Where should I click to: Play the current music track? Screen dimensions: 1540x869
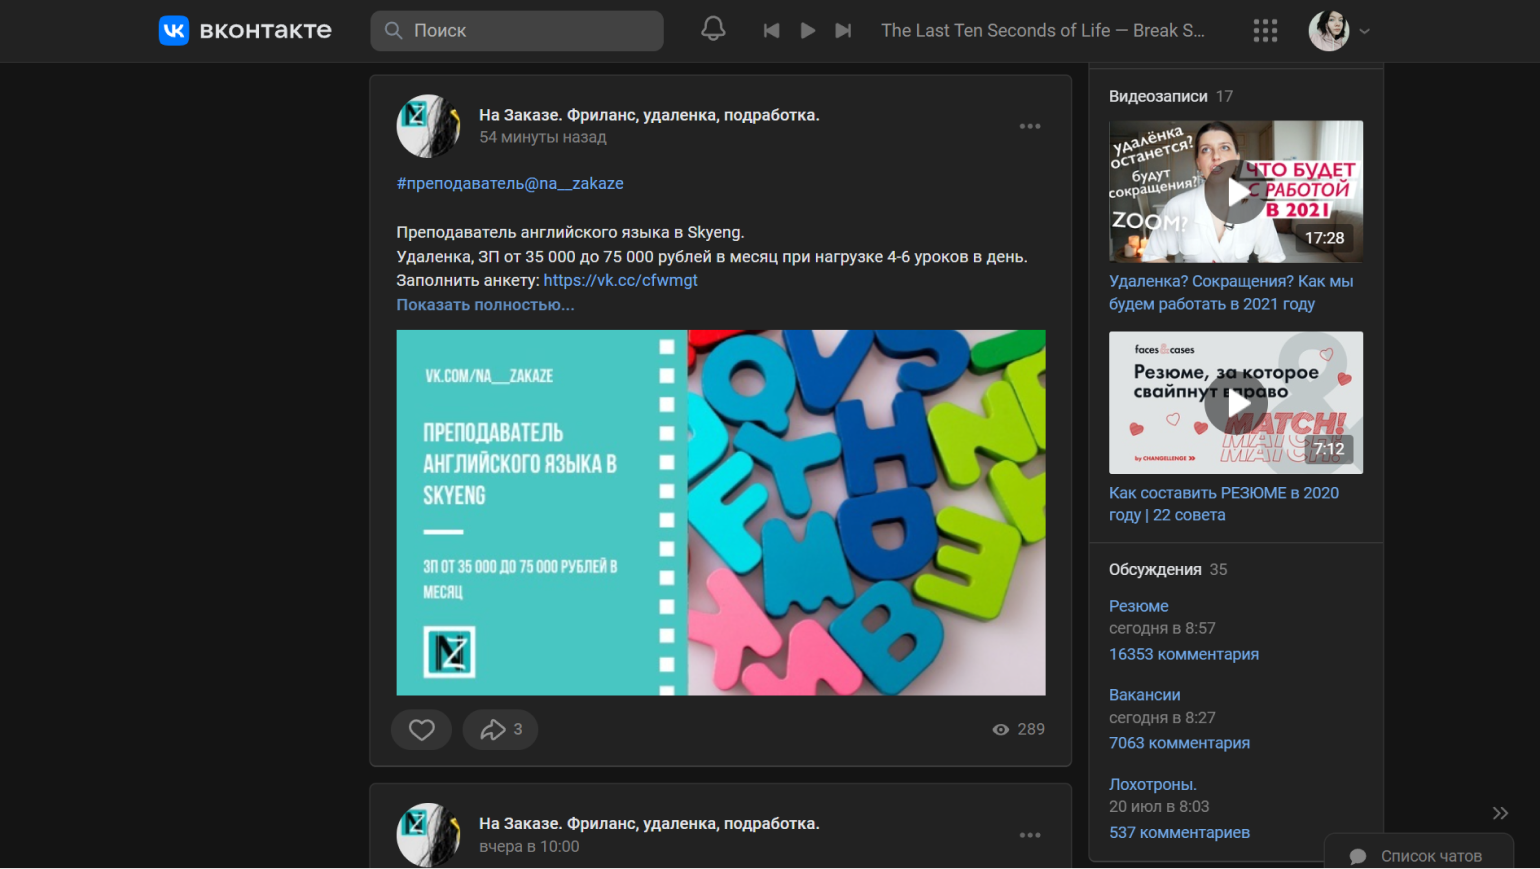pos(807,31)
